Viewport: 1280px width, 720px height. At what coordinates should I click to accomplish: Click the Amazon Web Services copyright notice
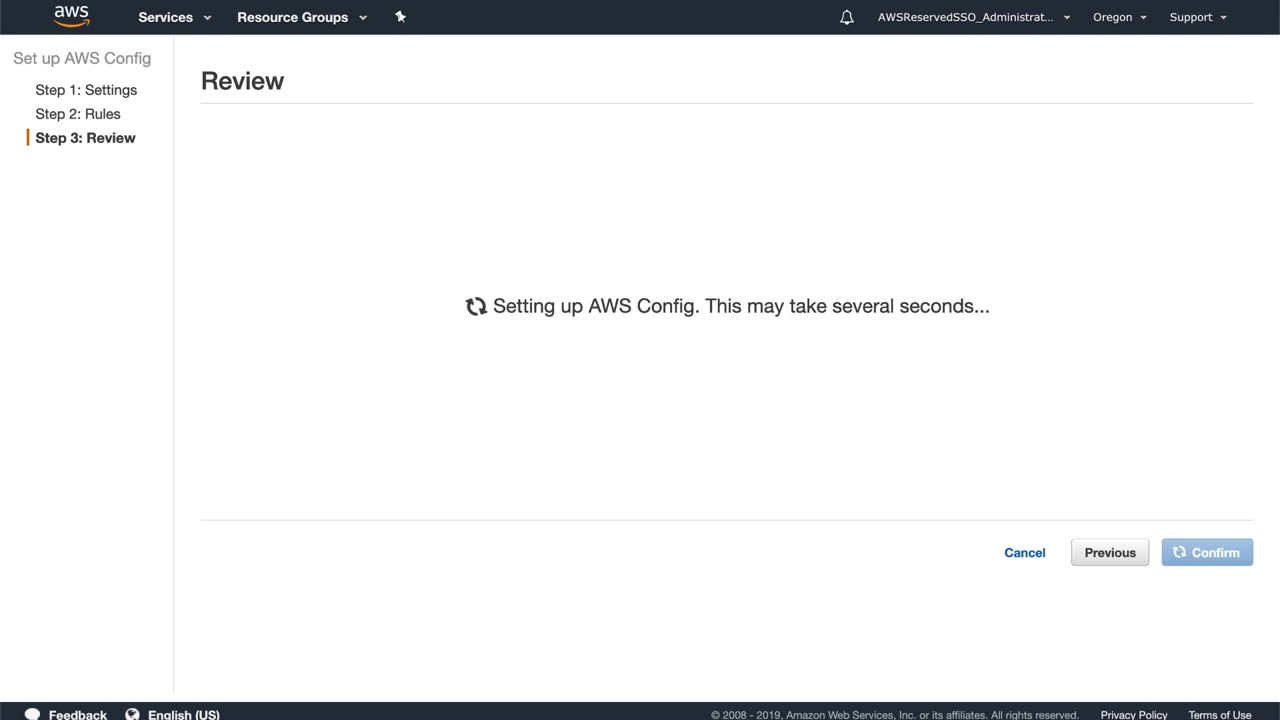click(x=895, y=715)
